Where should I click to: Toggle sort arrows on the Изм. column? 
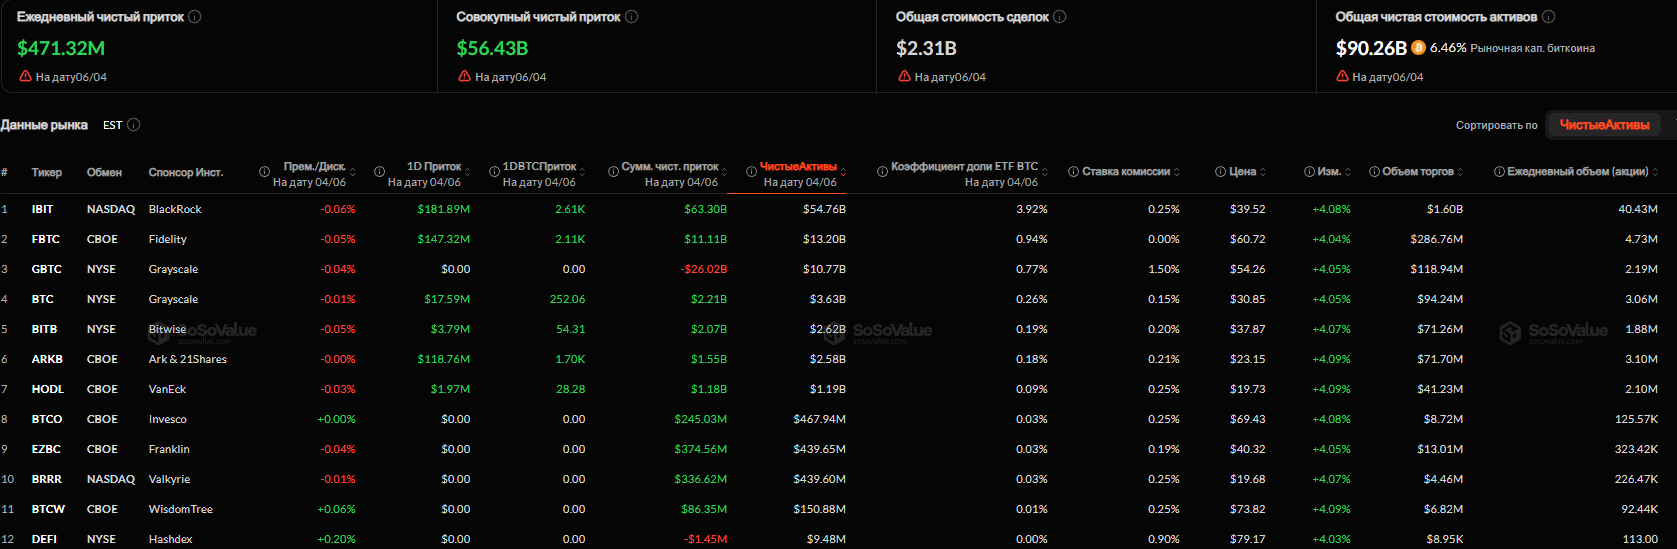(x=1348, y=172)
